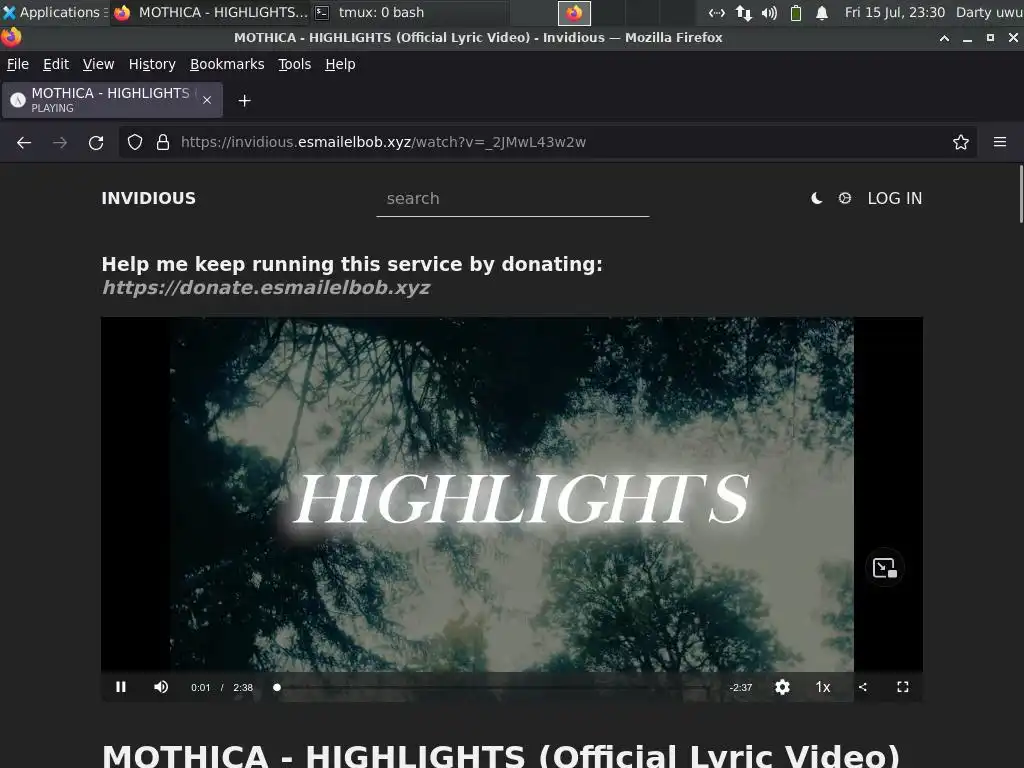Viewport: 1024px width, 768px height.
Task: Toggle Invidious dark theme moon icon
Action: pyautogui.click(x=816, y=199)
